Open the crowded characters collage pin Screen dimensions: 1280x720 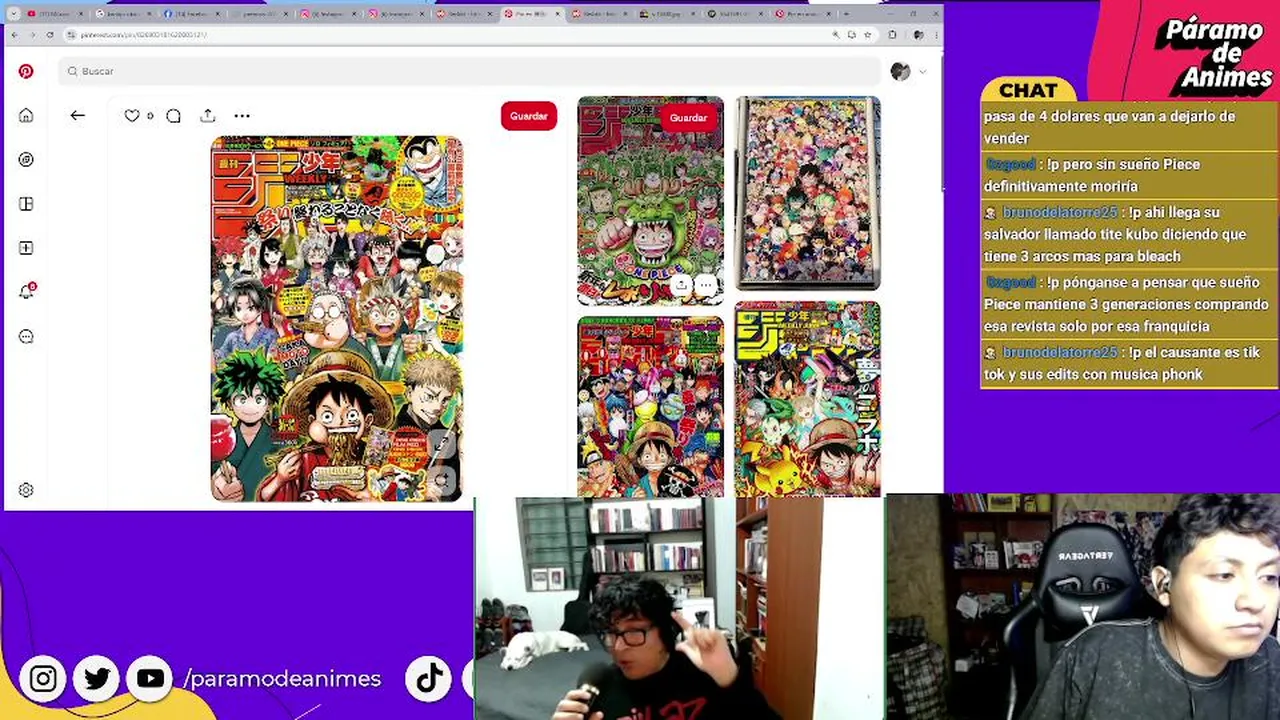[x=808, y=193]
